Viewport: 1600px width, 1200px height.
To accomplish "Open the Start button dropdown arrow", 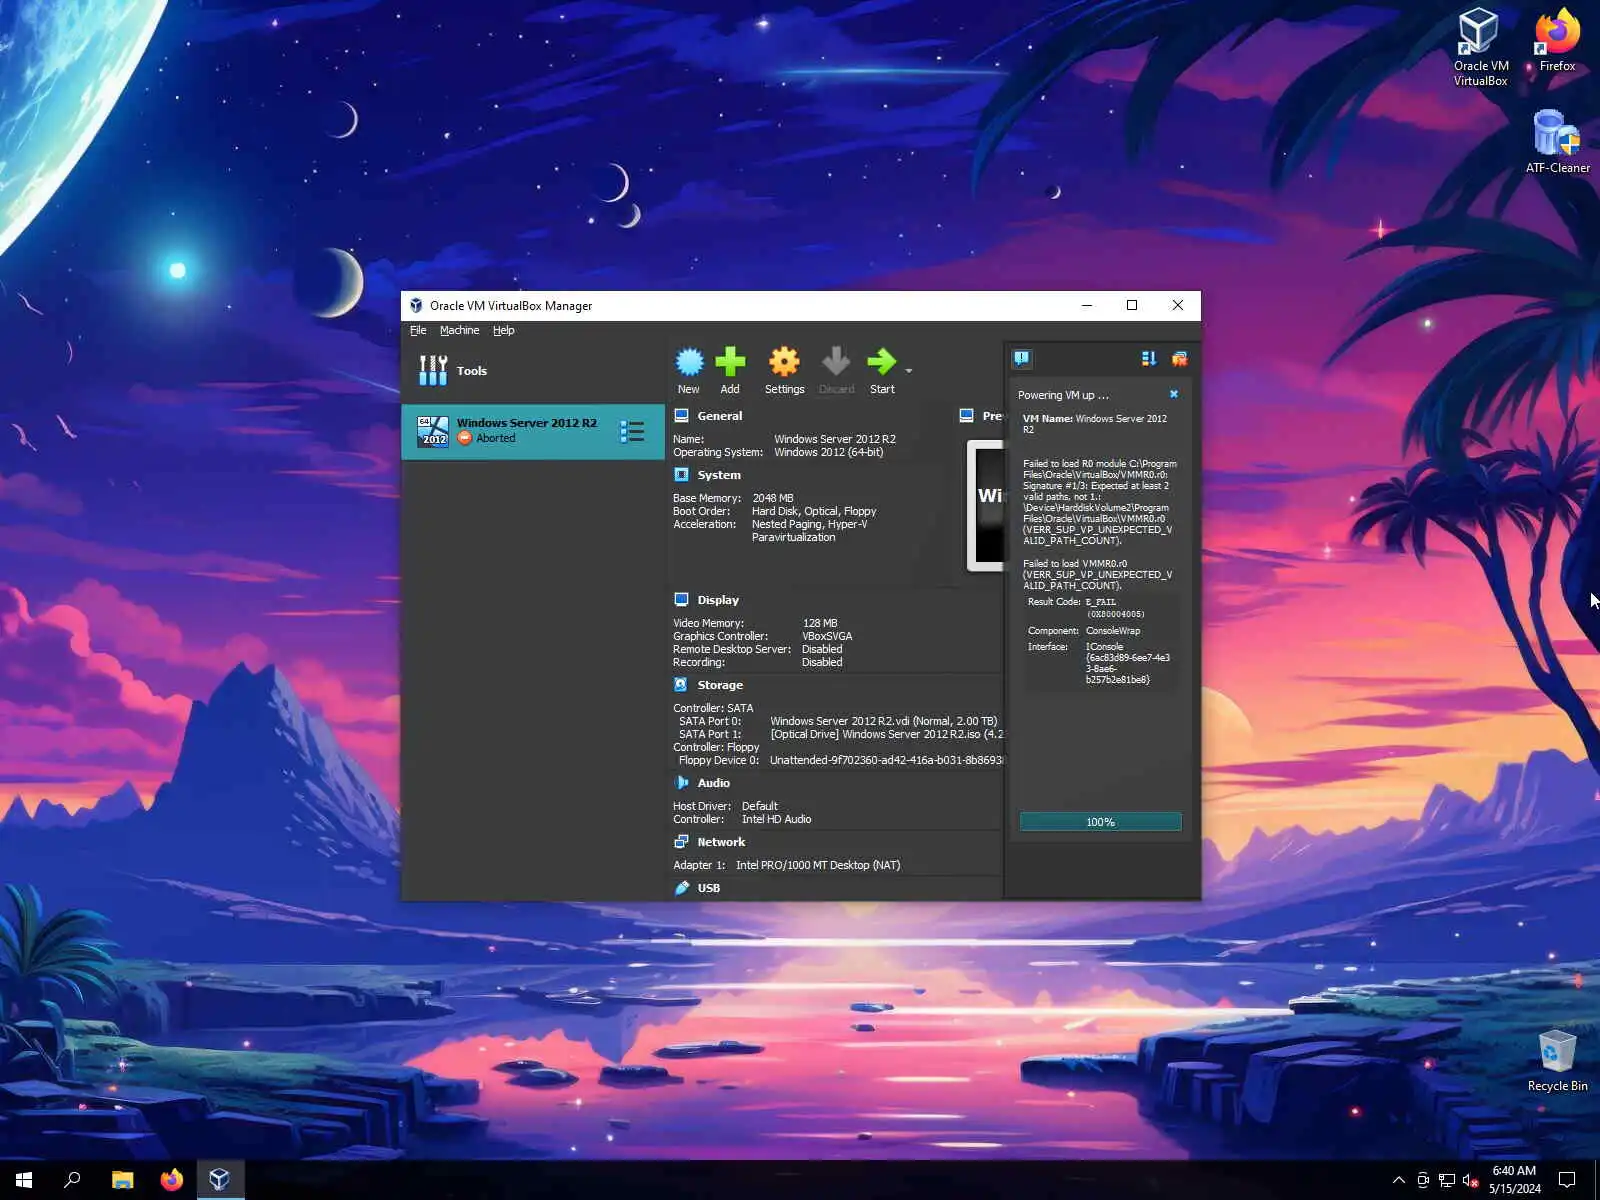I will pyautogui.click(x=908, y=371).
